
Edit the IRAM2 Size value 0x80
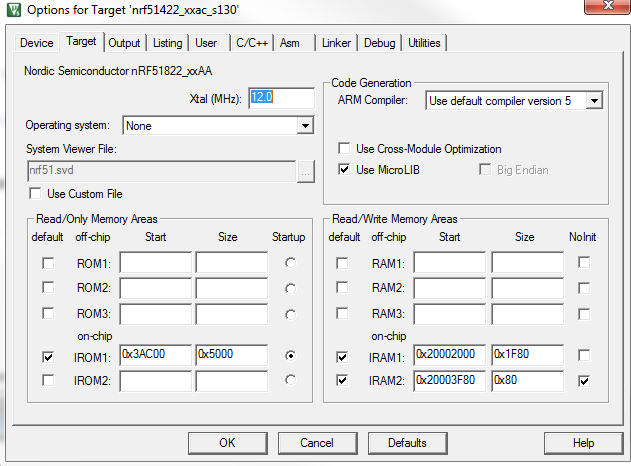pos(527,381)
